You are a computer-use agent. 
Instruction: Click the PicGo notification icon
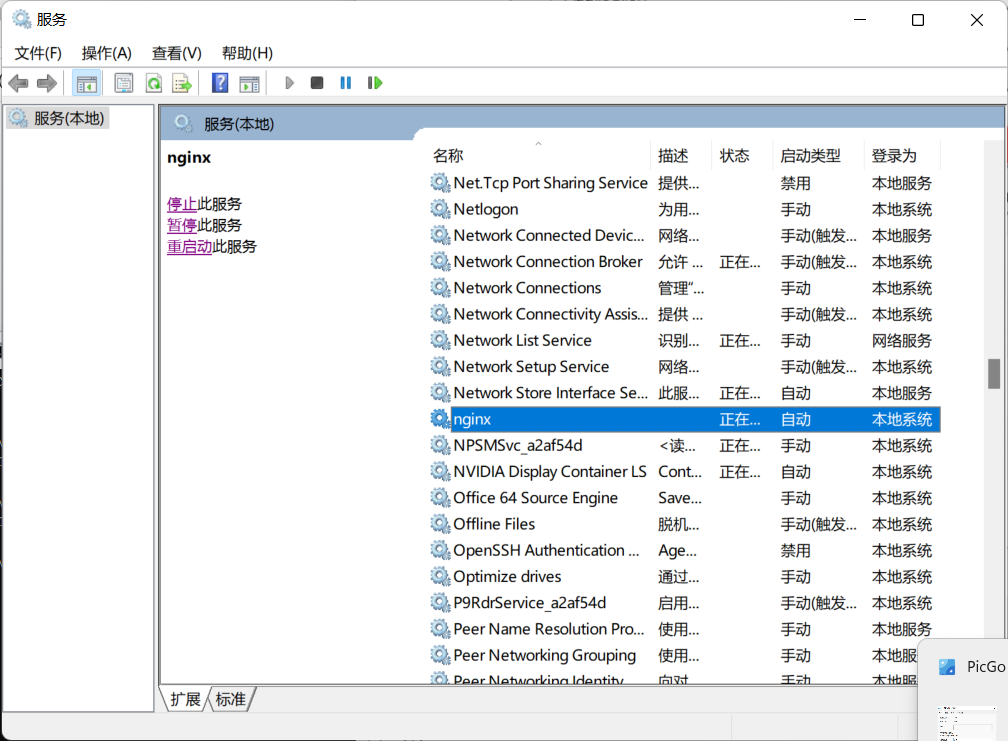coord(947,667)
